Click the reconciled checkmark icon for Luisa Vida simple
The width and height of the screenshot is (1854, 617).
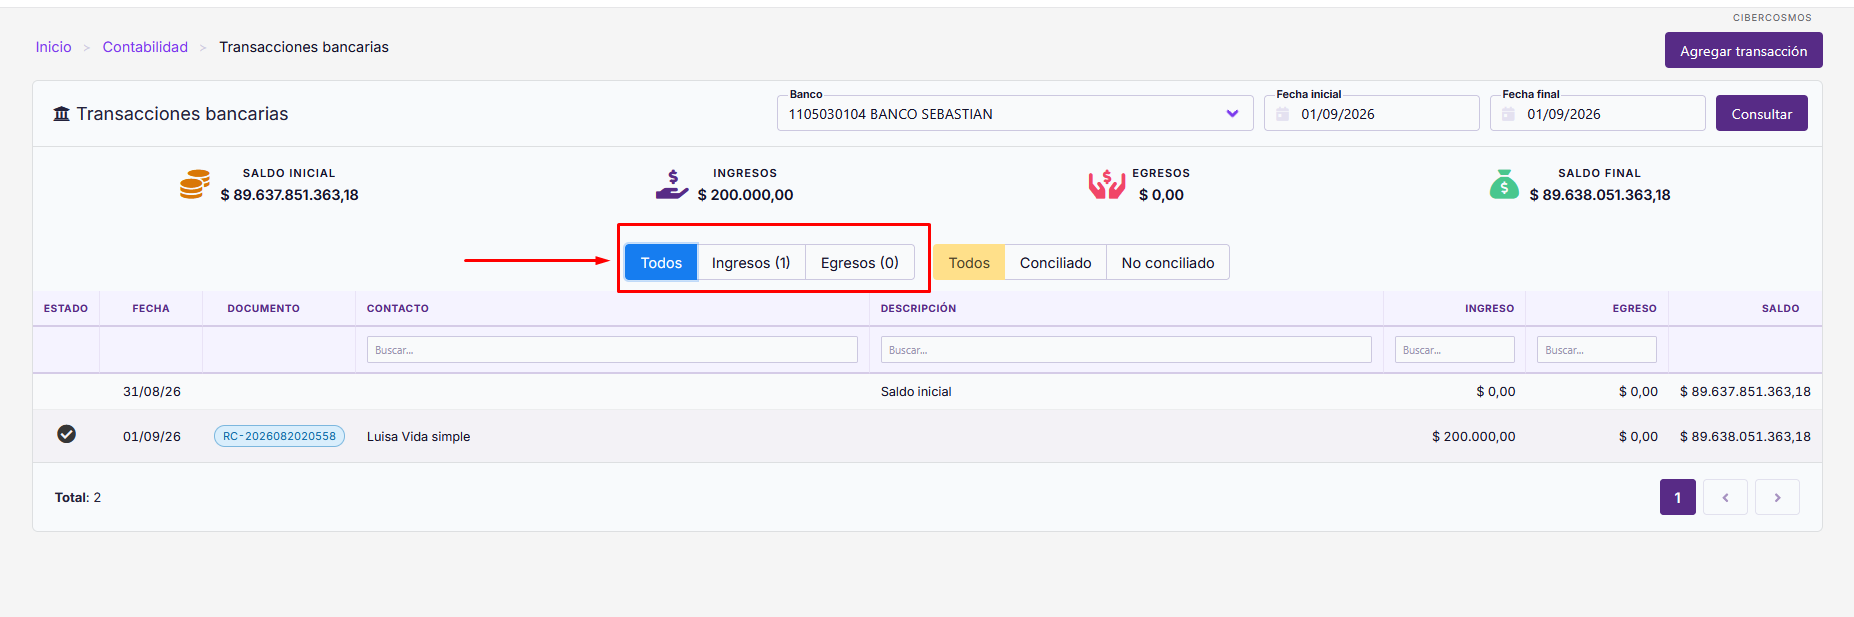[66, 434]
